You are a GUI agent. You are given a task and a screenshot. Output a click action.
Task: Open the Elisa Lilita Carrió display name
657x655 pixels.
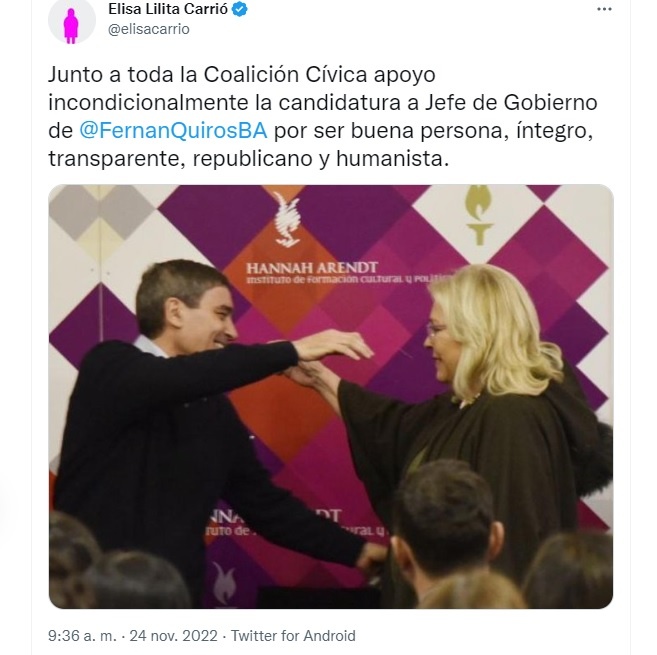168,9
